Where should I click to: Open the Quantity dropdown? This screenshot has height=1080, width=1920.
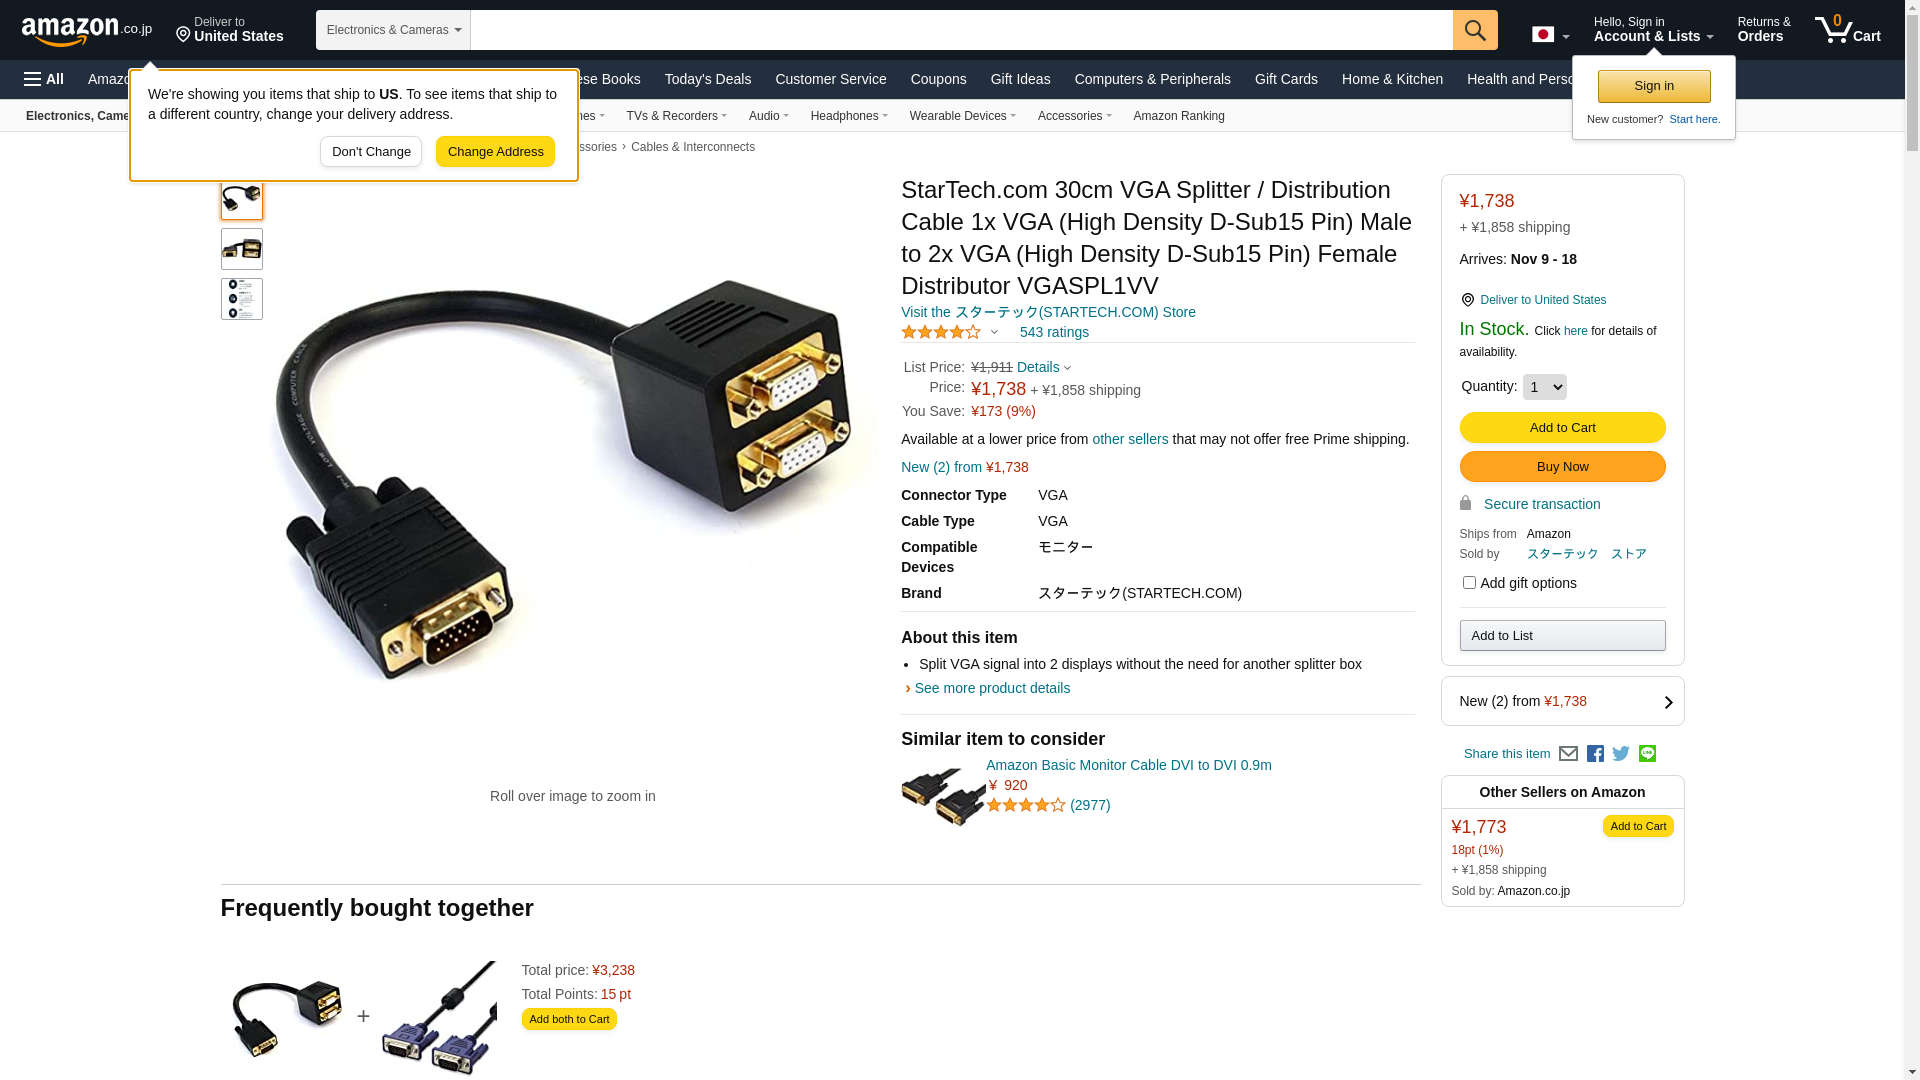tap(1544, 387)
